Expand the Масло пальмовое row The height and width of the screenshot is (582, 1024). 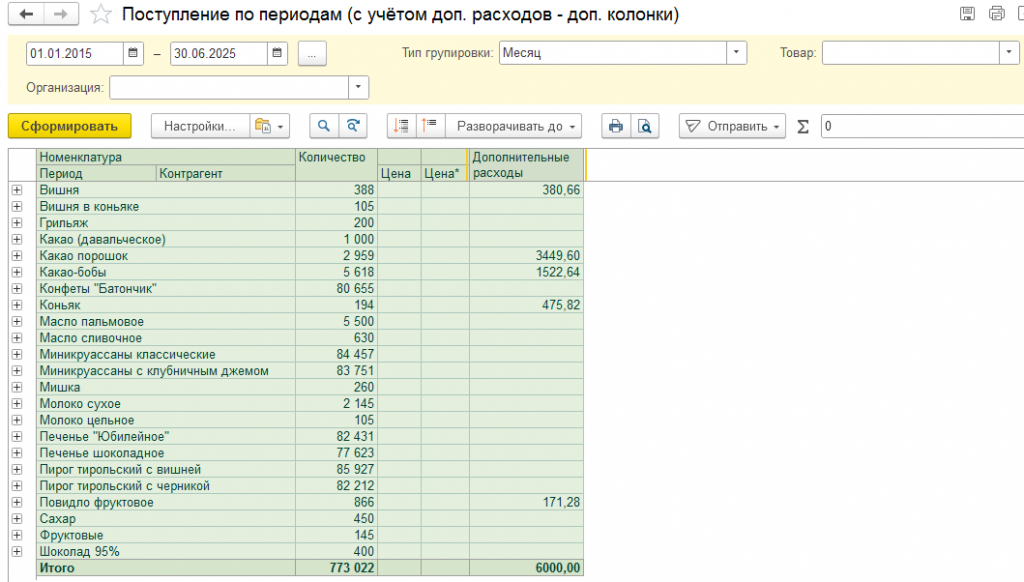(17, 321)
